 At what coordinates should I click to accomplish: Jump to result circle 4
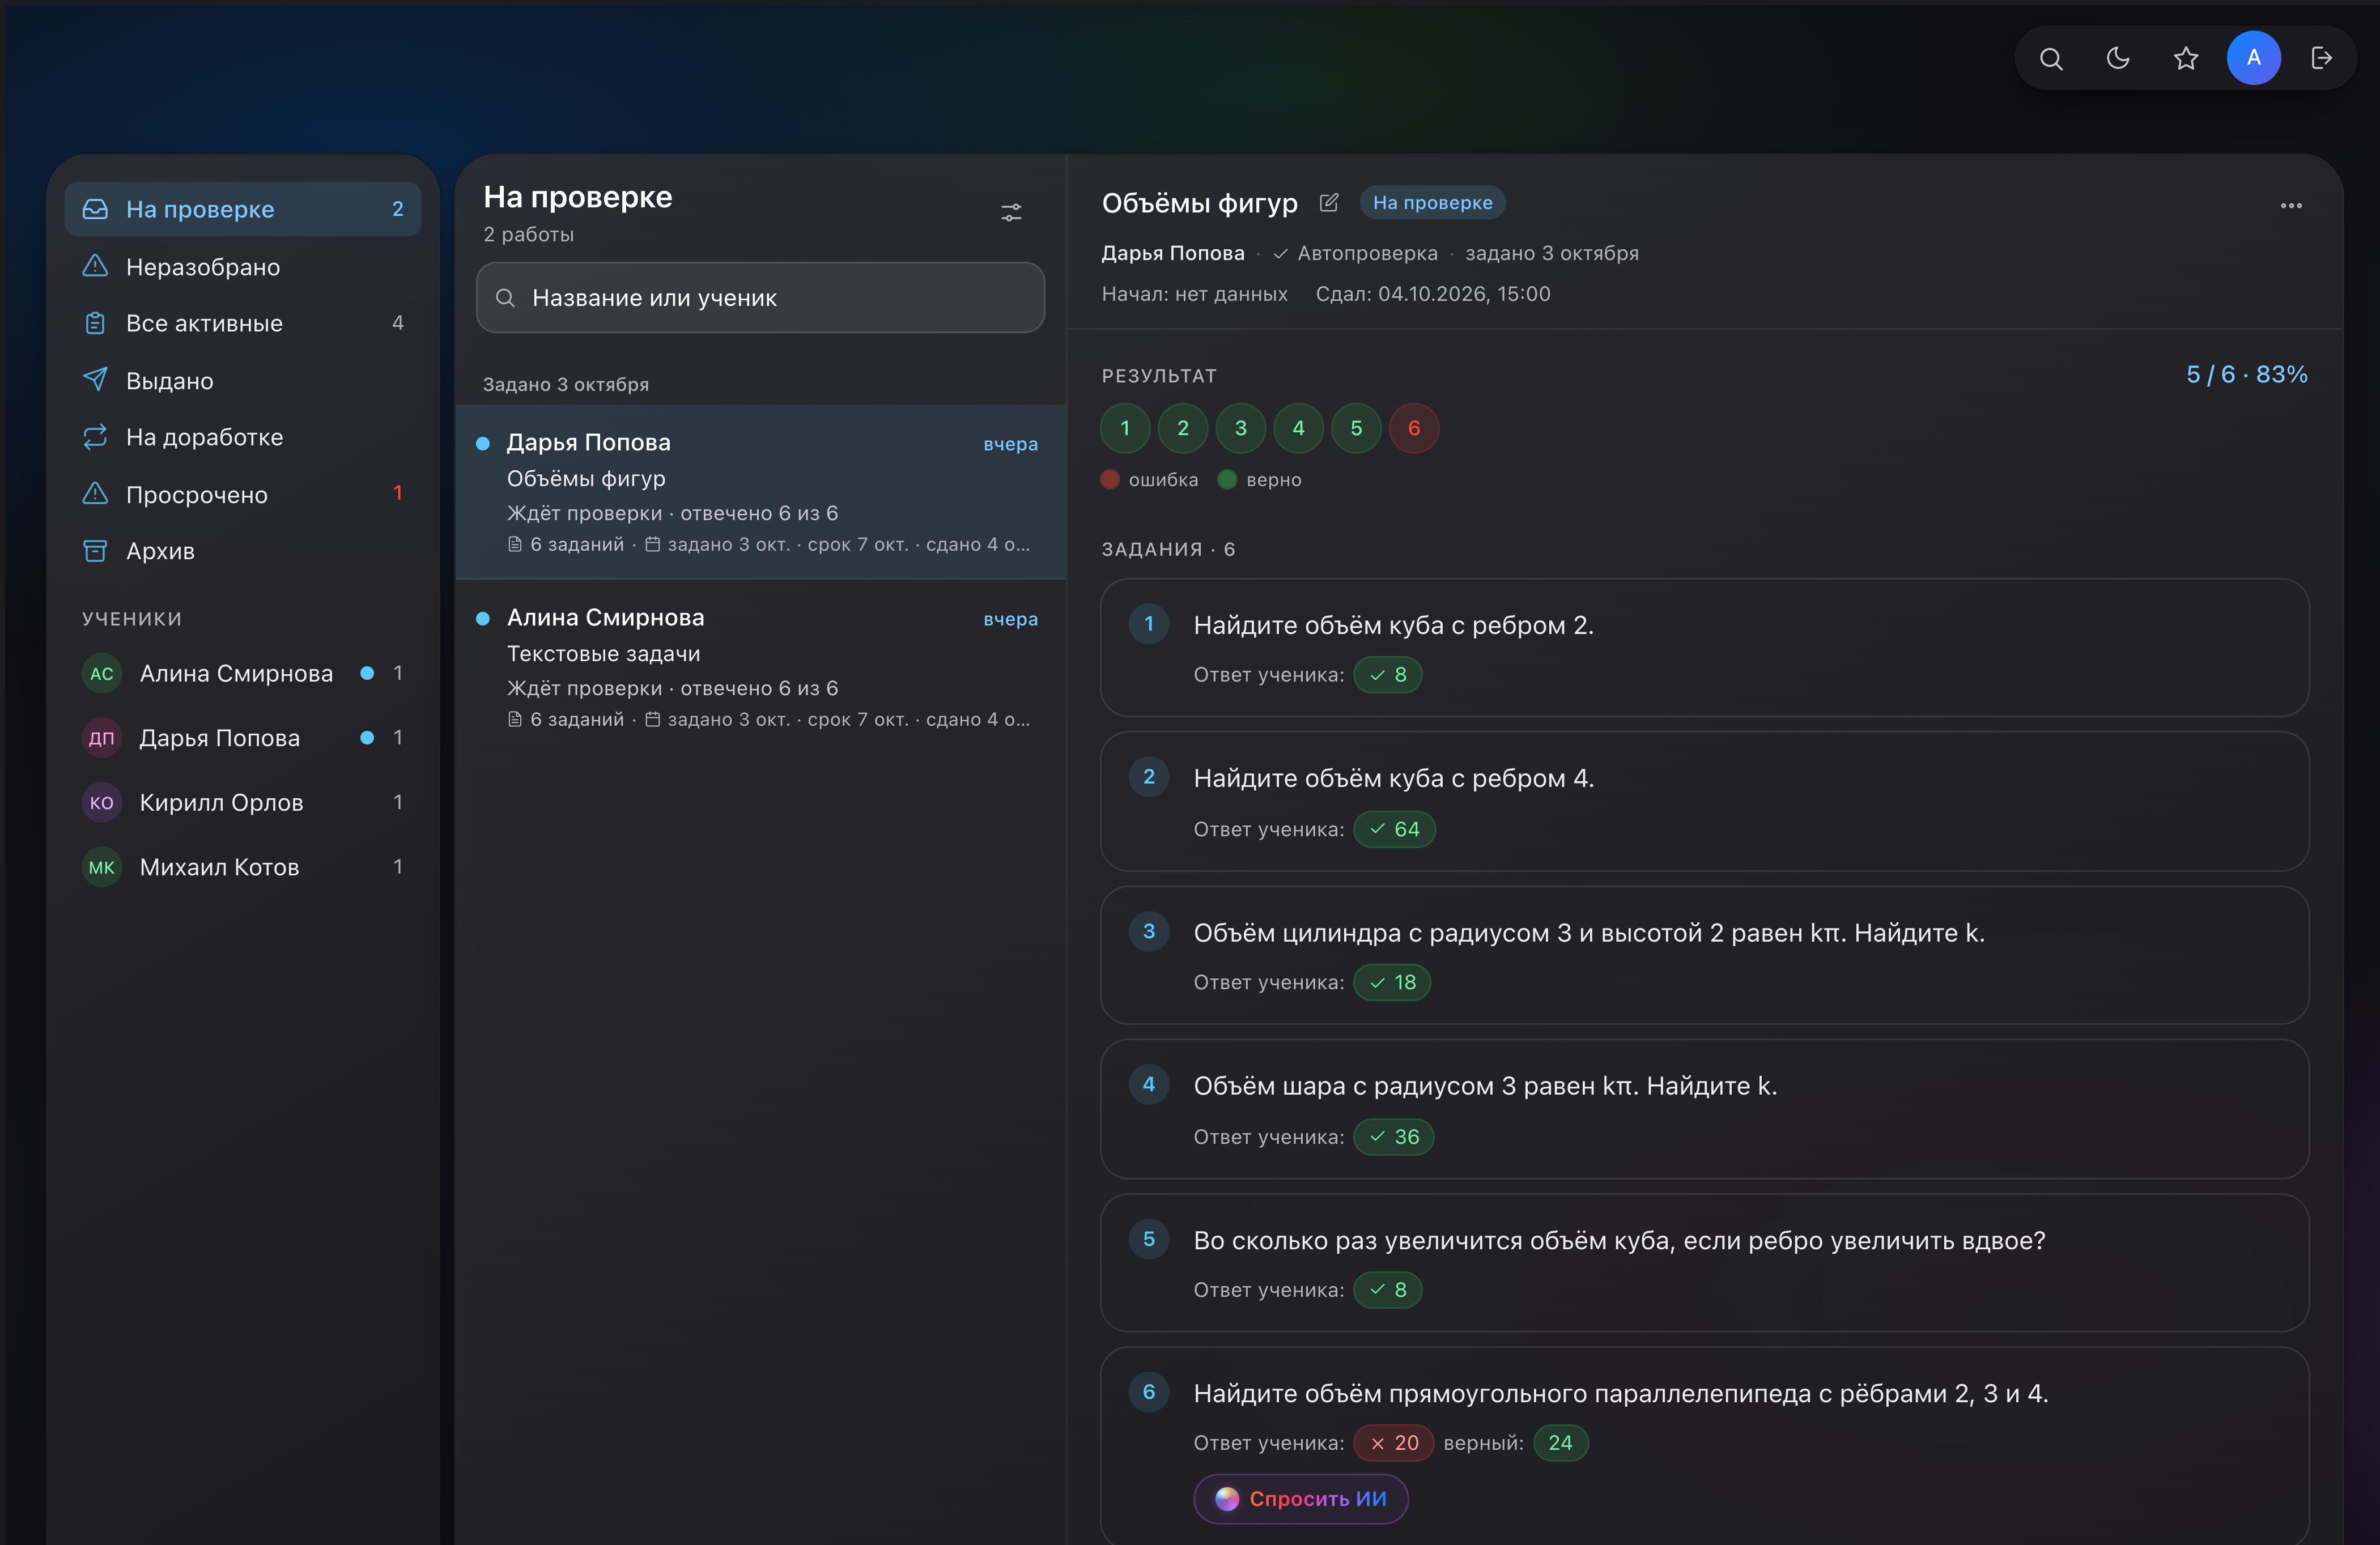pyautogui.click(x=1299, y=428)
